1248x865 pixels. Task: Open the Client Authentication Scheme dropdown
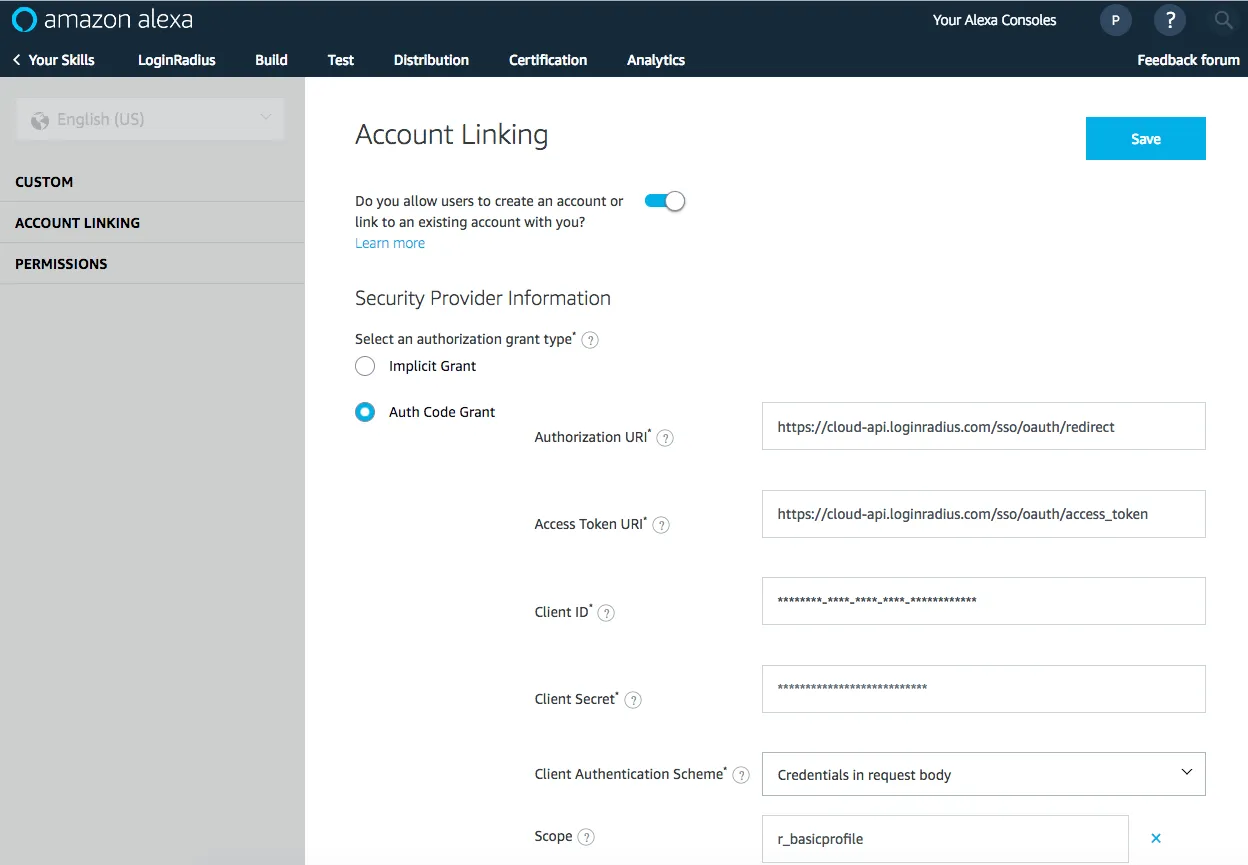[x=983, y=773]
